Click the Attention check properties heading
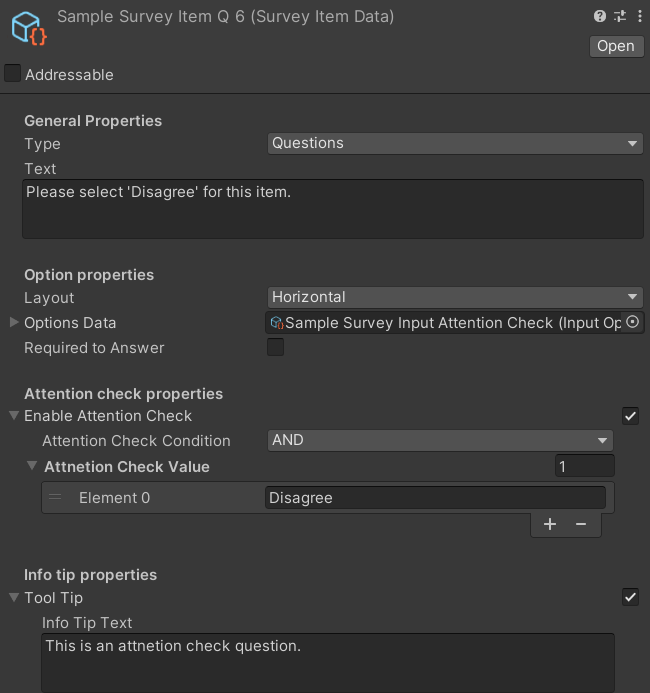Image resolution: width=650 pixels, height=693 pixels. [123, 394]
